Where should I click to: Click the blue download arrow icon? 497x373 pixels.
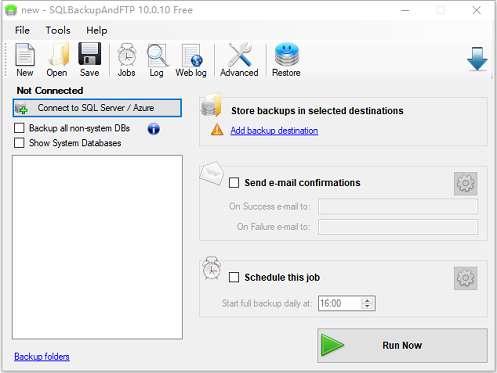(x=477, y=59)
